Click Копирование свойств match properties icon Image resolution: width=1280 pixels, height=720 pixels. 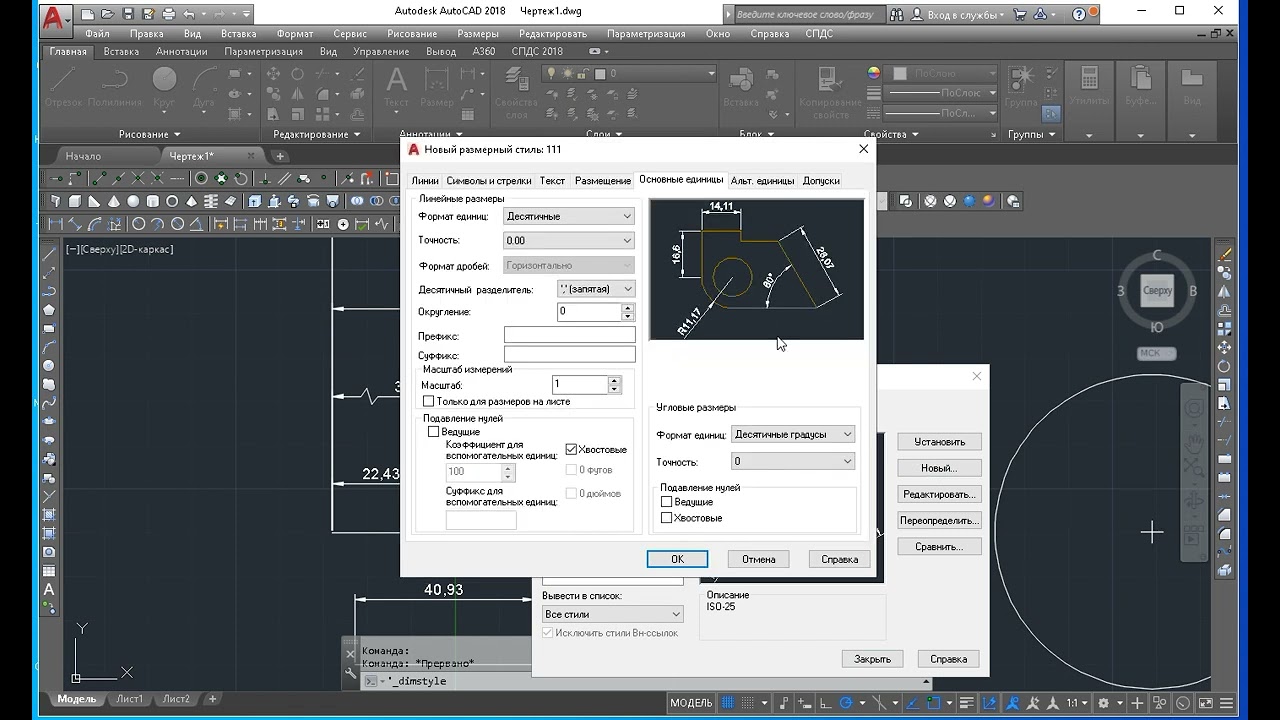tap(830, 92)
